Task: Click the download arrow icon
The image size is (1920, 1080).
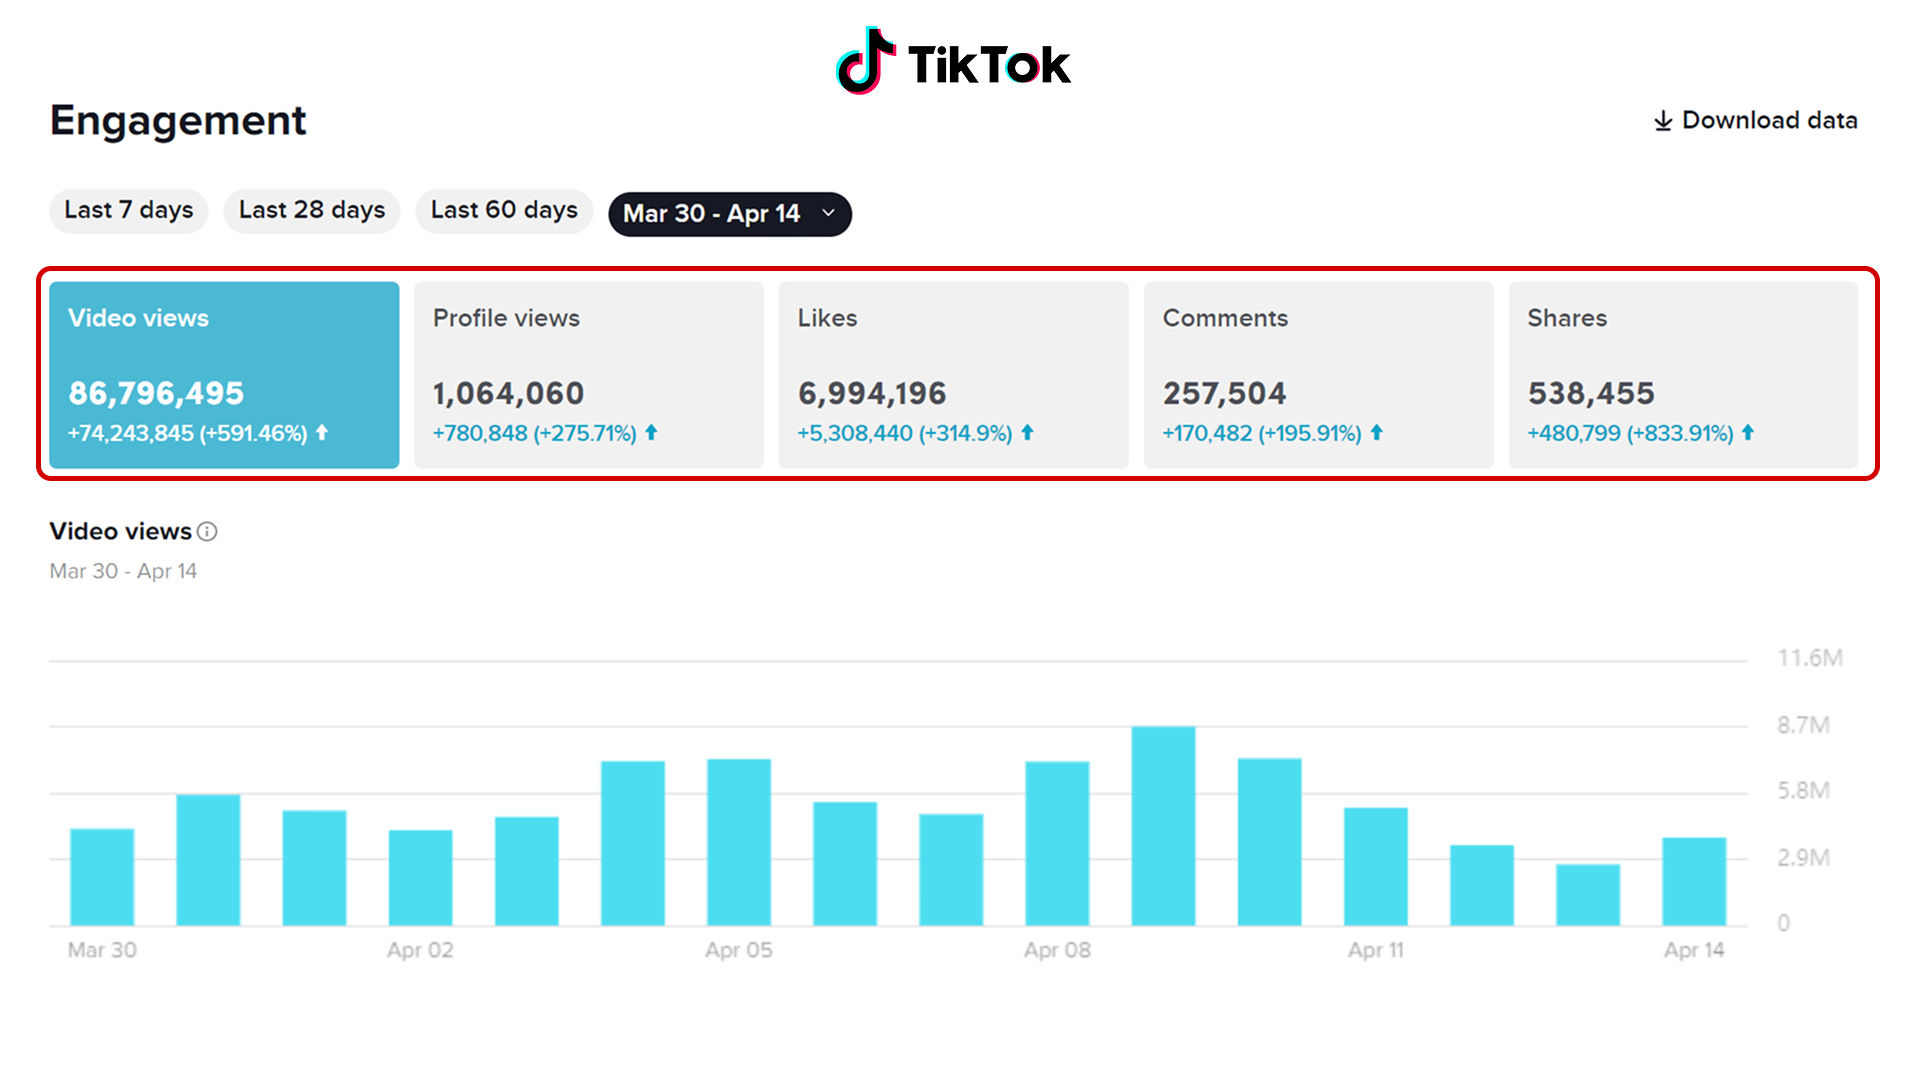Action: 1662,121
